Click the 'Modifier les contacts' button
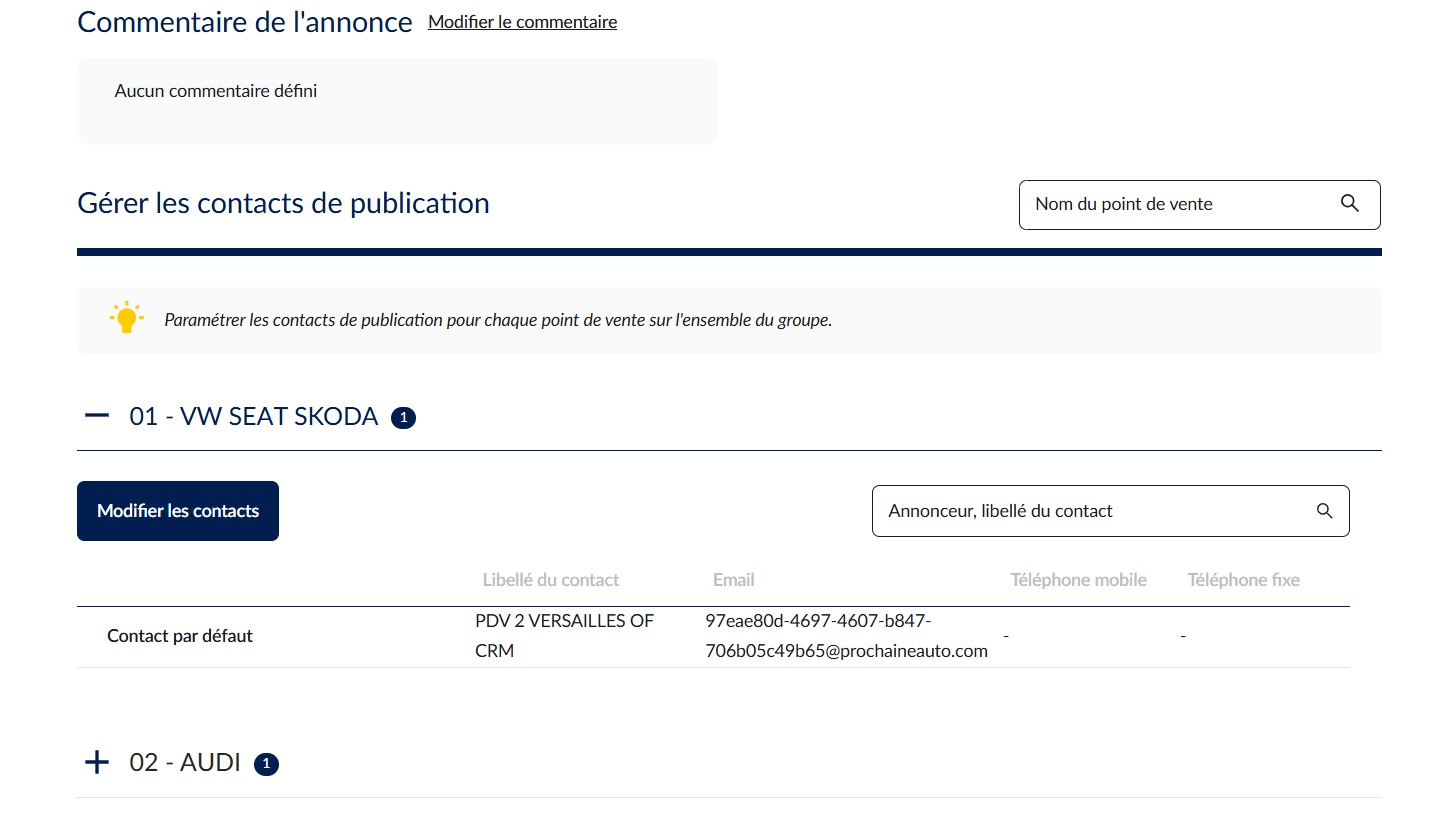The image size is (1450, 828). (x=178, y=511)
